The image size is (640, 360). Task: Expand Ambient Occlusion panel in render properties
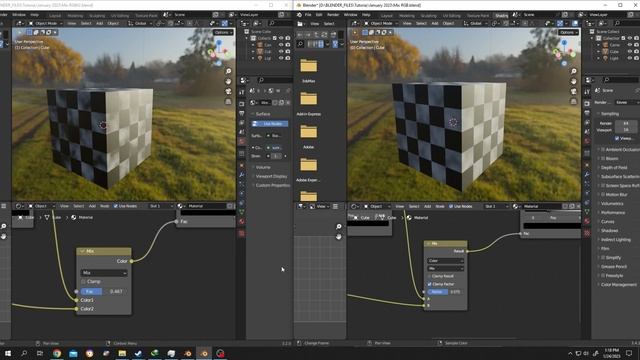pyautogui.click(x=618, y=150)
